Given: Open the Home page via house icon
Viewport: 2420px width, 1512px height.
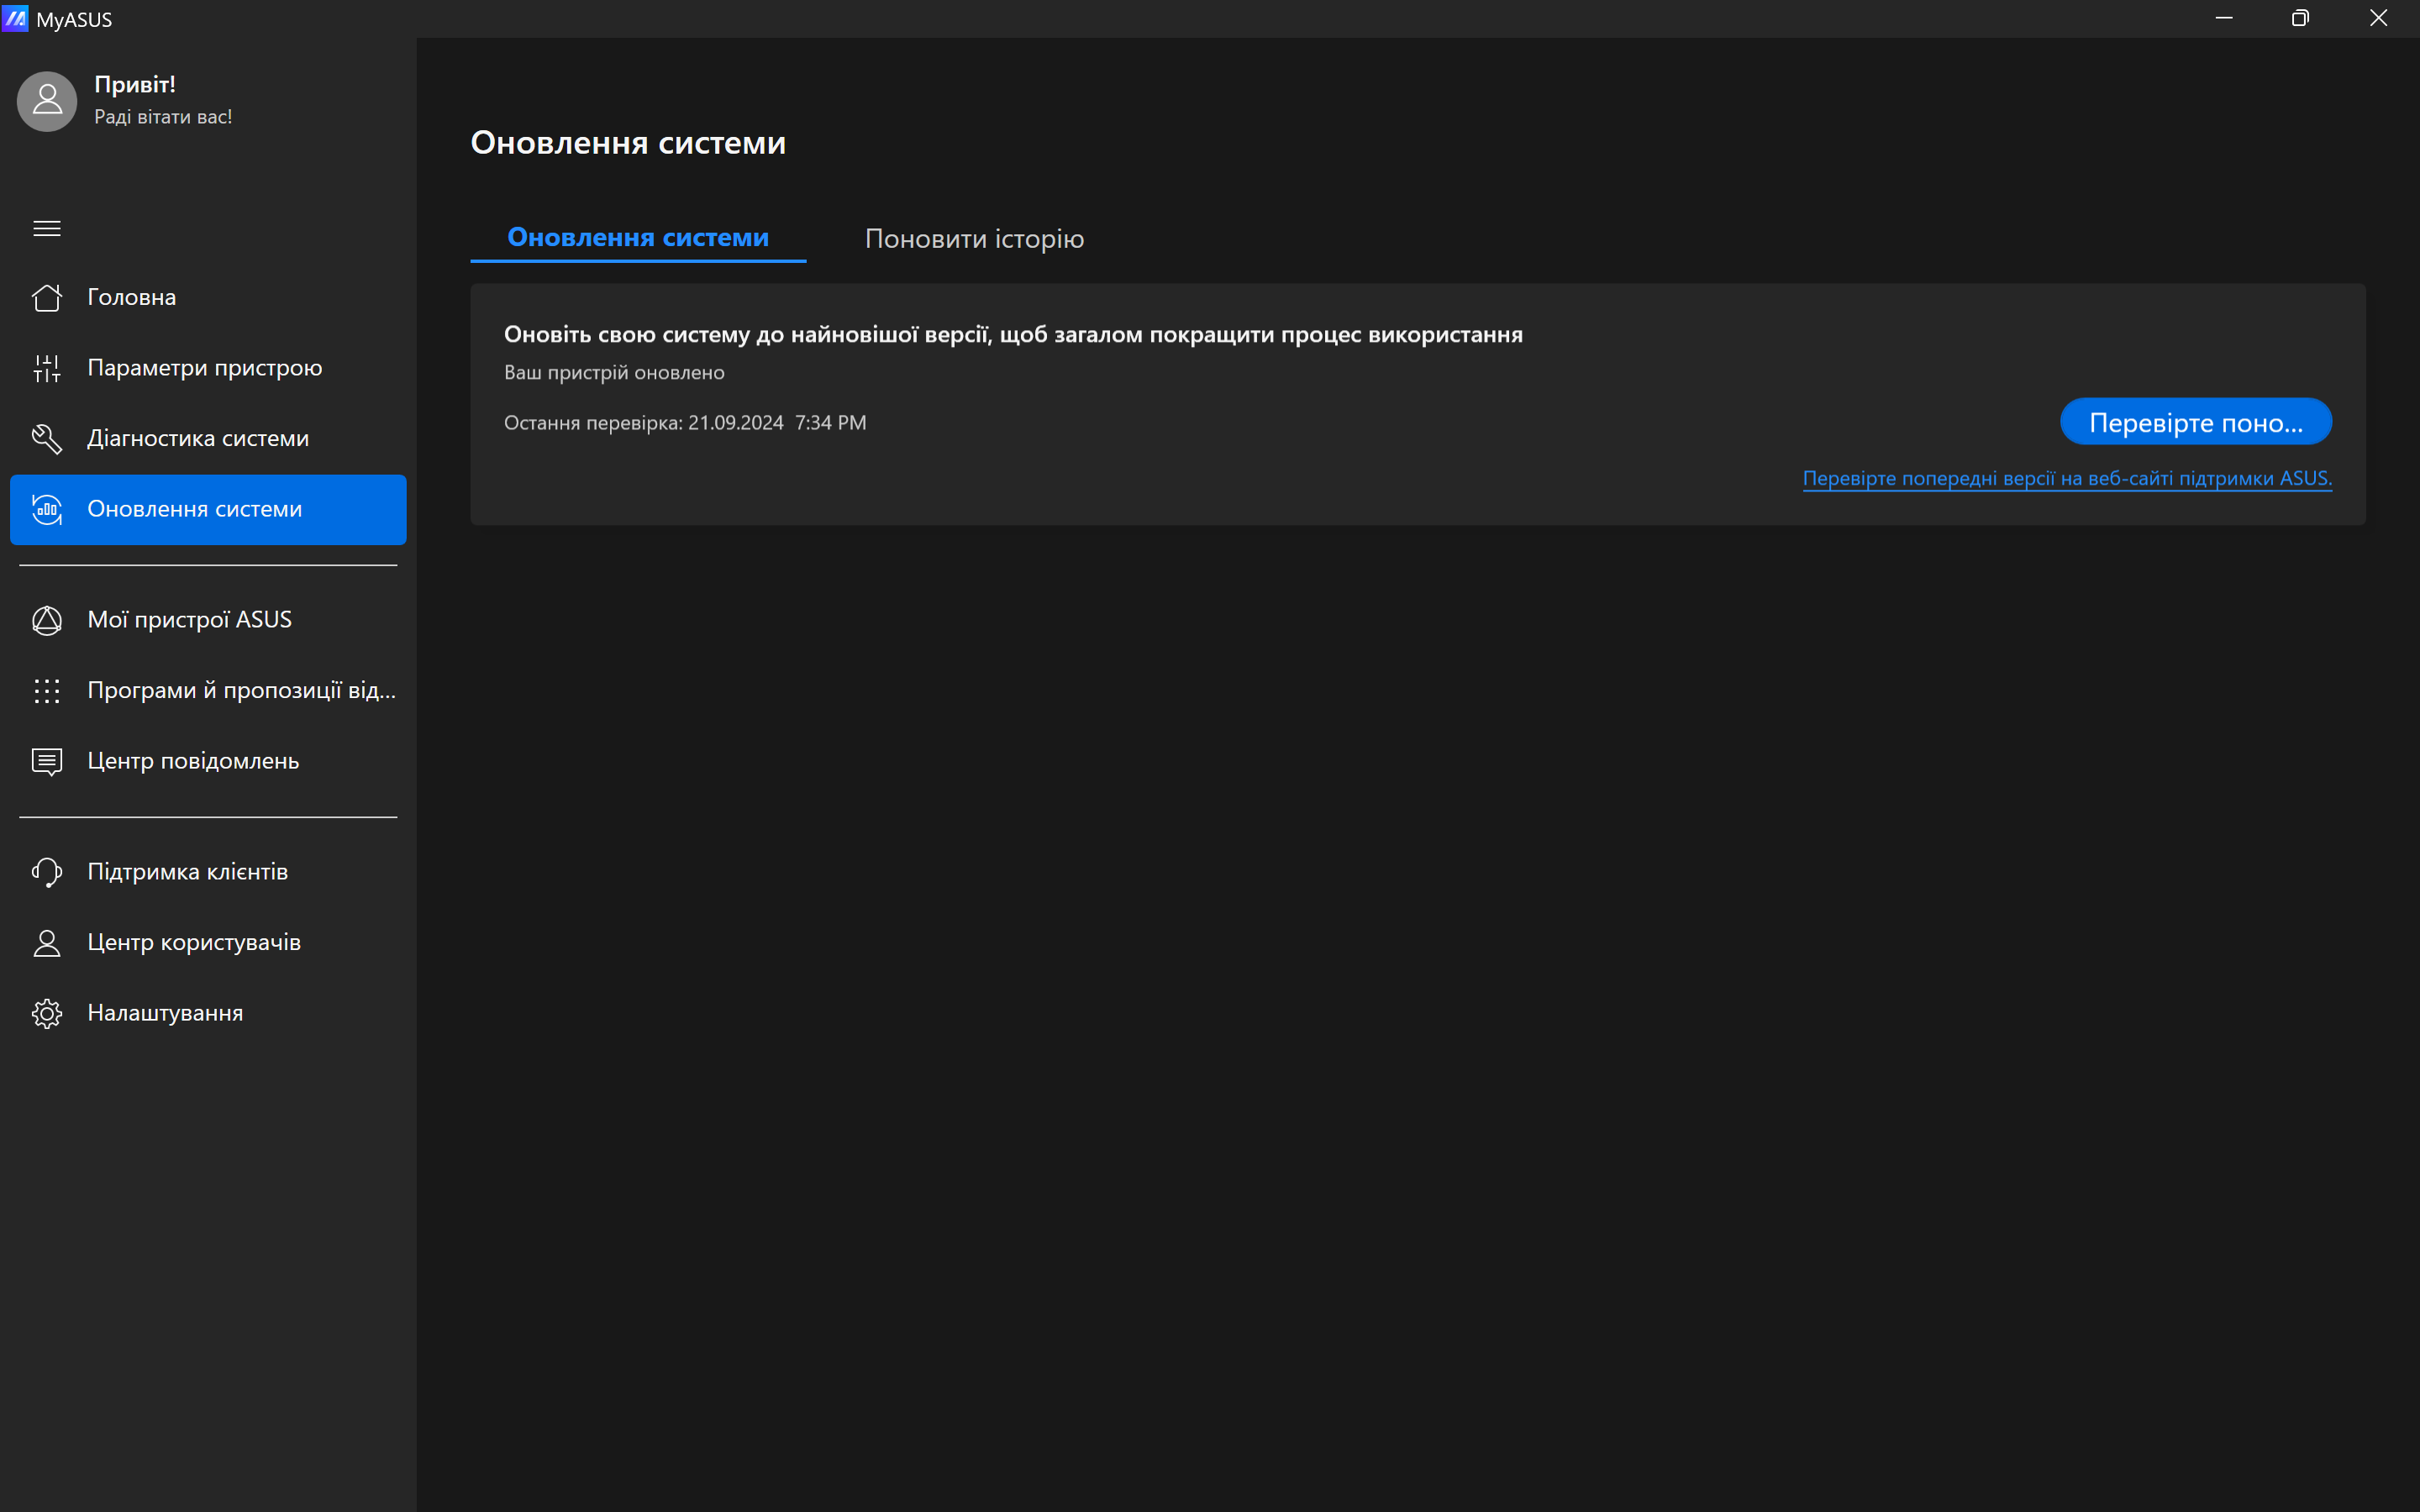Looking at the screenshot, I should [x=47, y=298].
